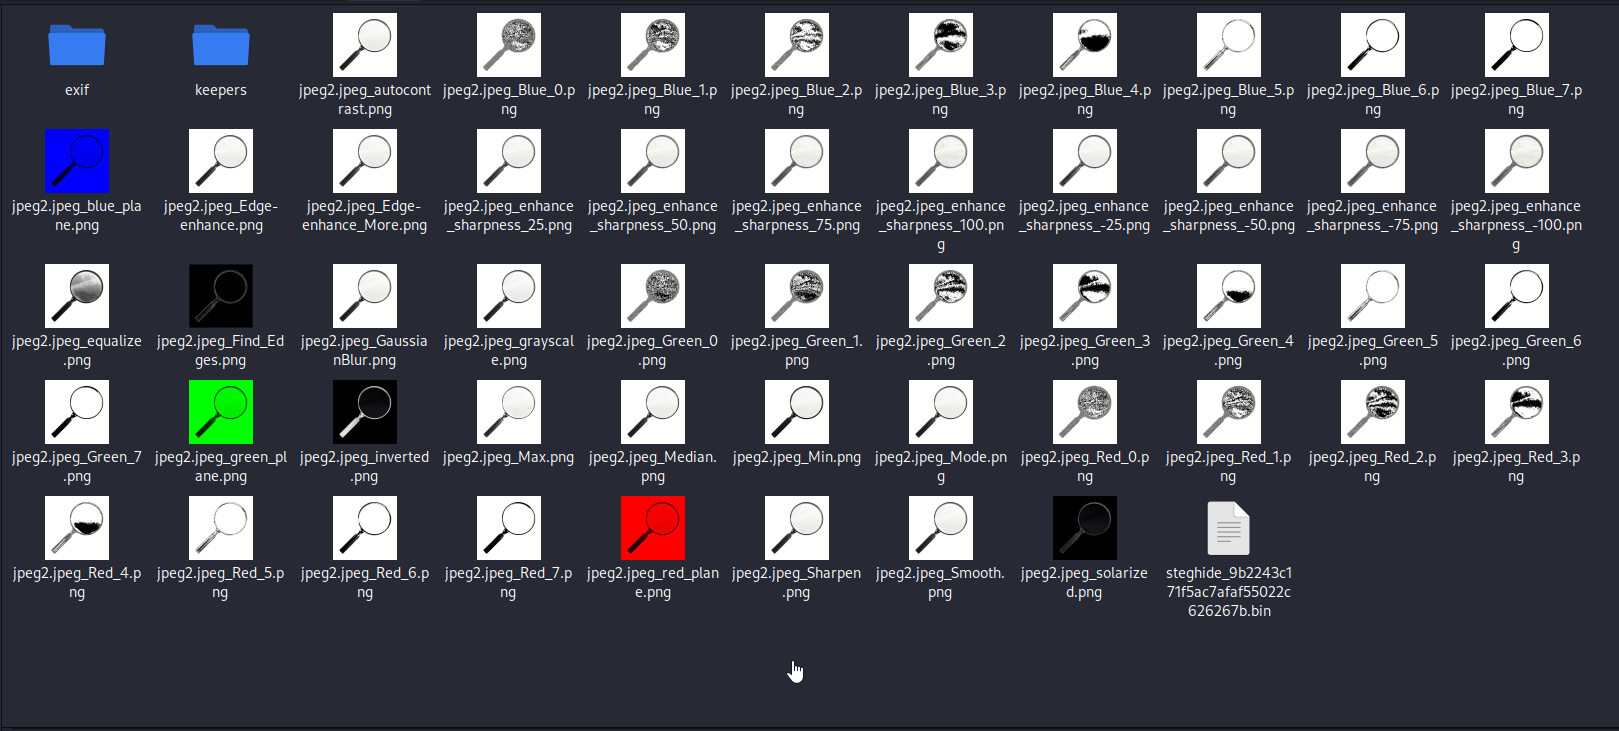Screen dimensions: 1619x731
Task: Click jpeg2.jpeg_Min.png thumbnail
Action: coord(797,412)
